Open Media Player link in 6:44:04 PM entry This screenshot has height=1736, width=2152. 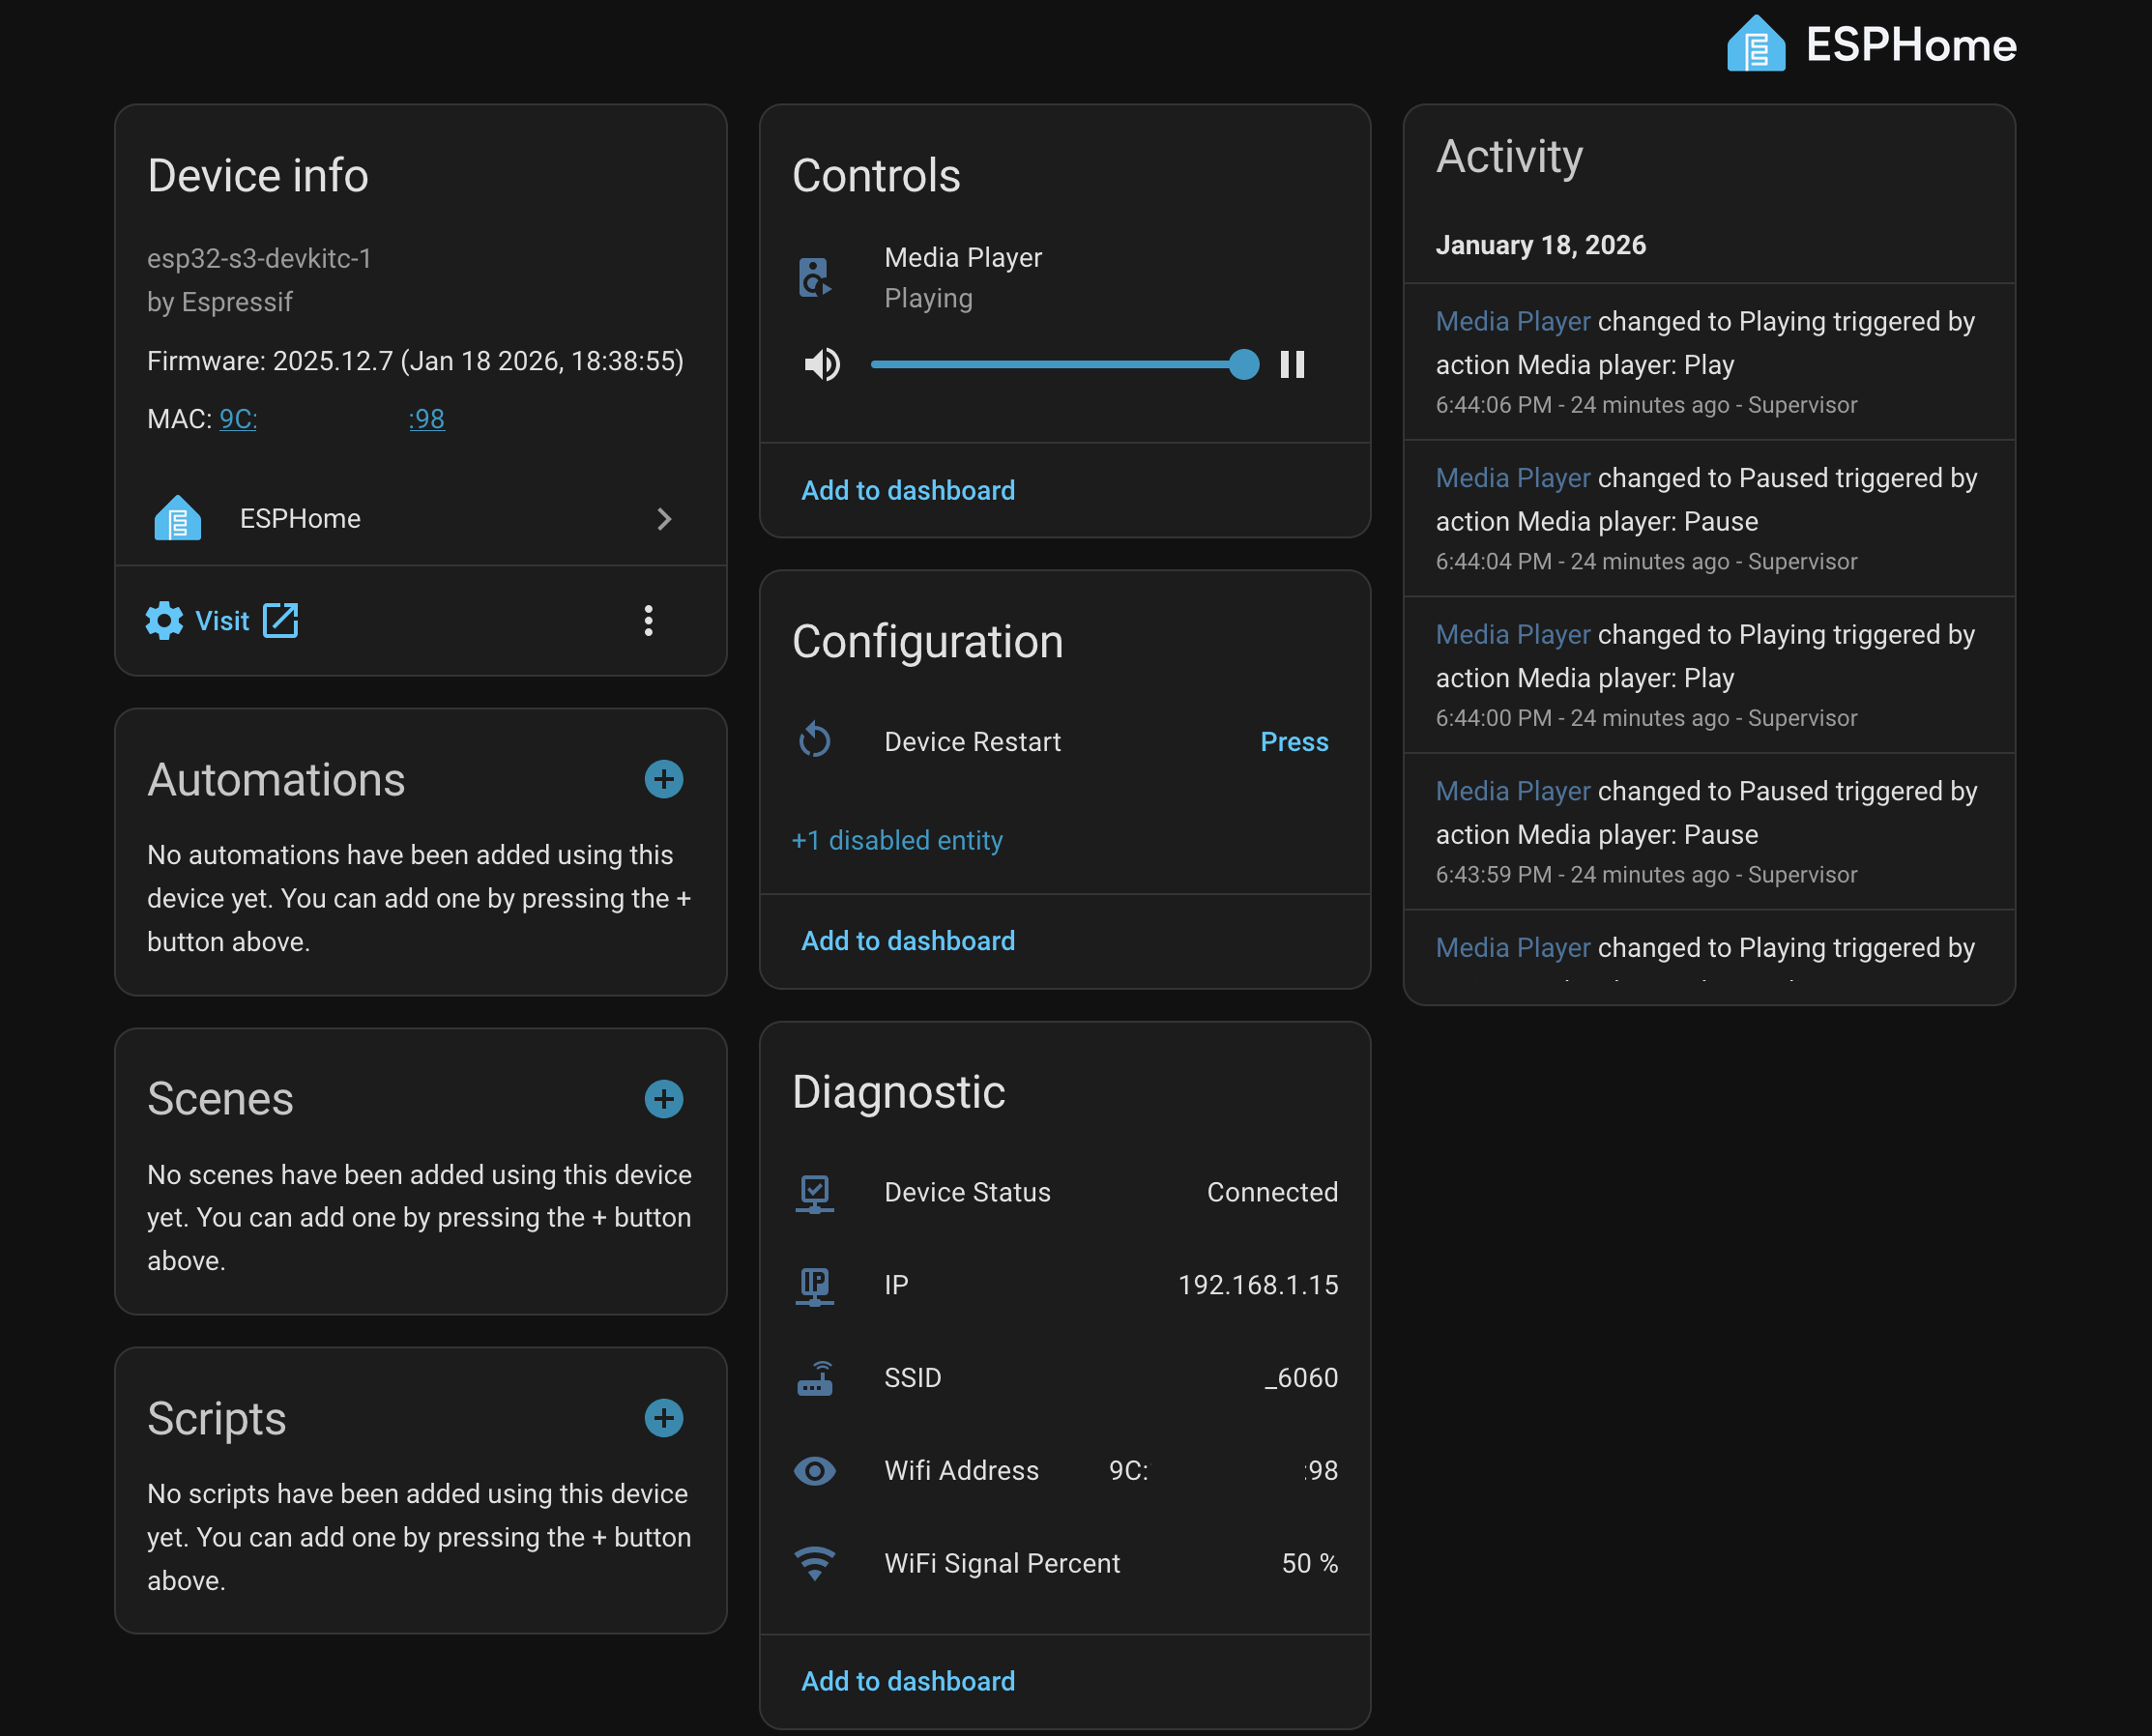[x=1513, y=478]
